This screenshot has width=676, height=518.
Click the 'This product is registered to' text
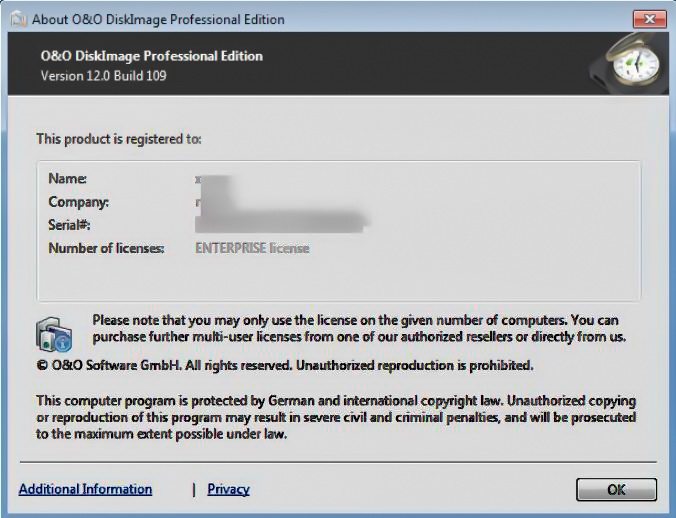tap(119, 139)
